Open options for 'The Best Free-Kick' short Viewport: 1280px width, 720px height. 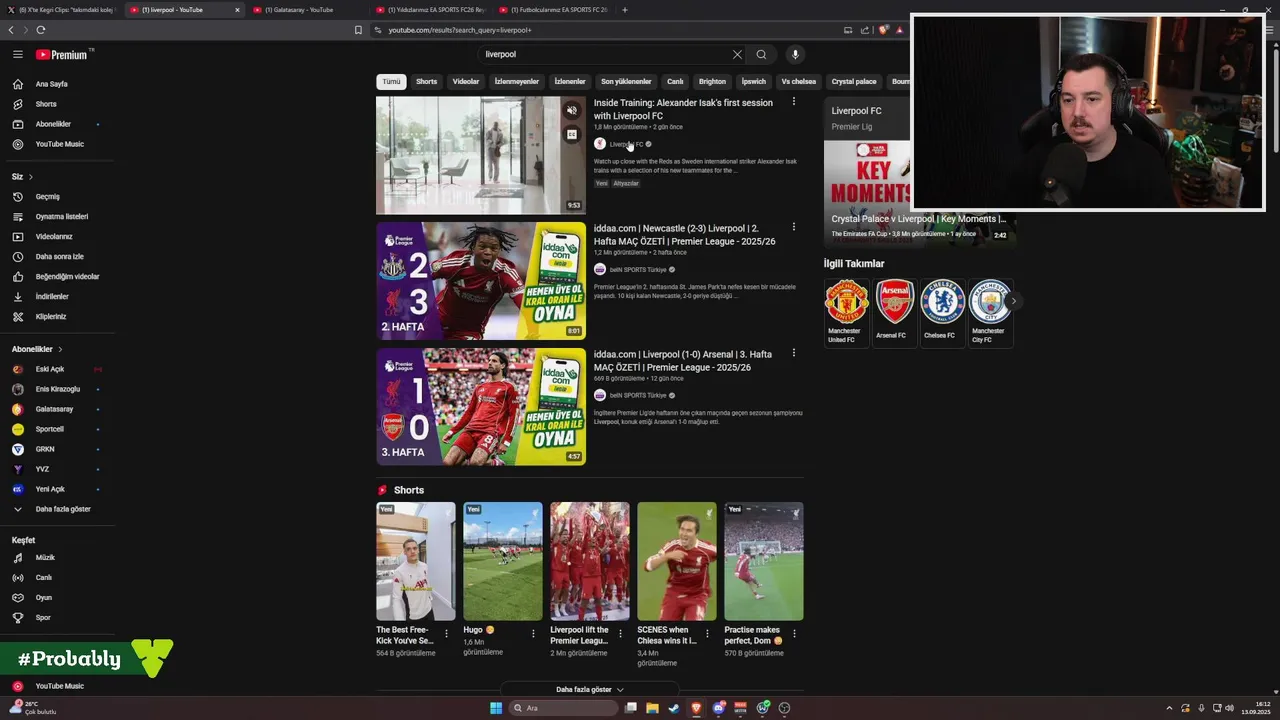click(446, 634)
